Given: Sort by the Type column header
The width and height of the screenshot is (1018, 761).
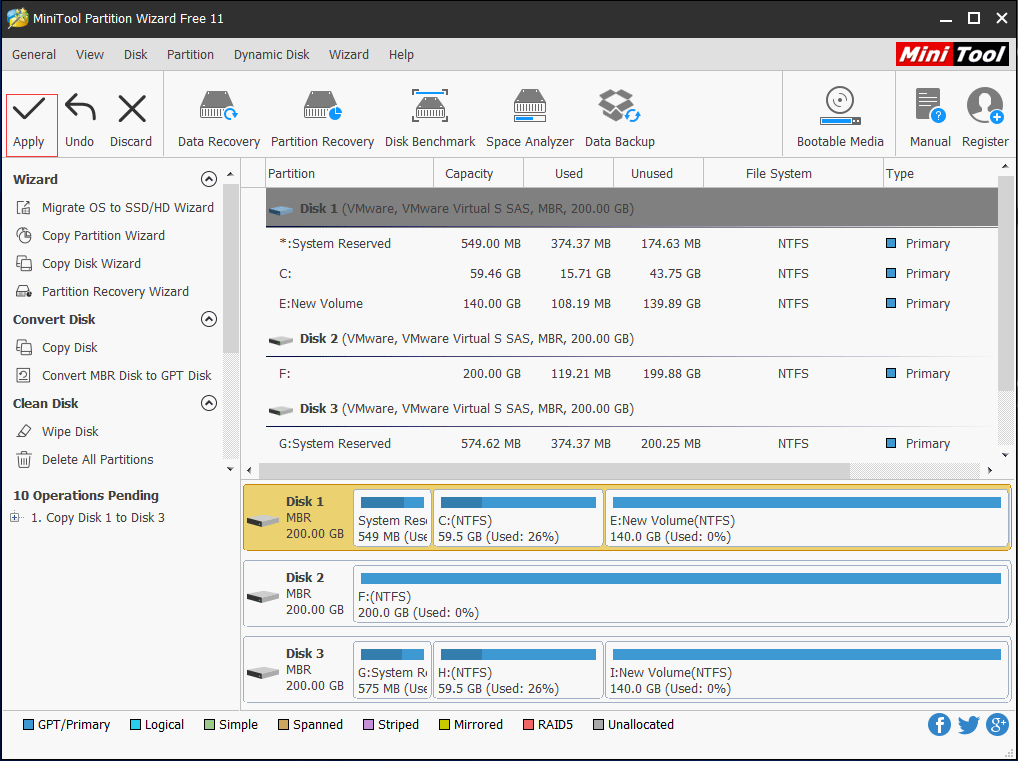Looking at the screenshot, I should click(x=940, y=173).
